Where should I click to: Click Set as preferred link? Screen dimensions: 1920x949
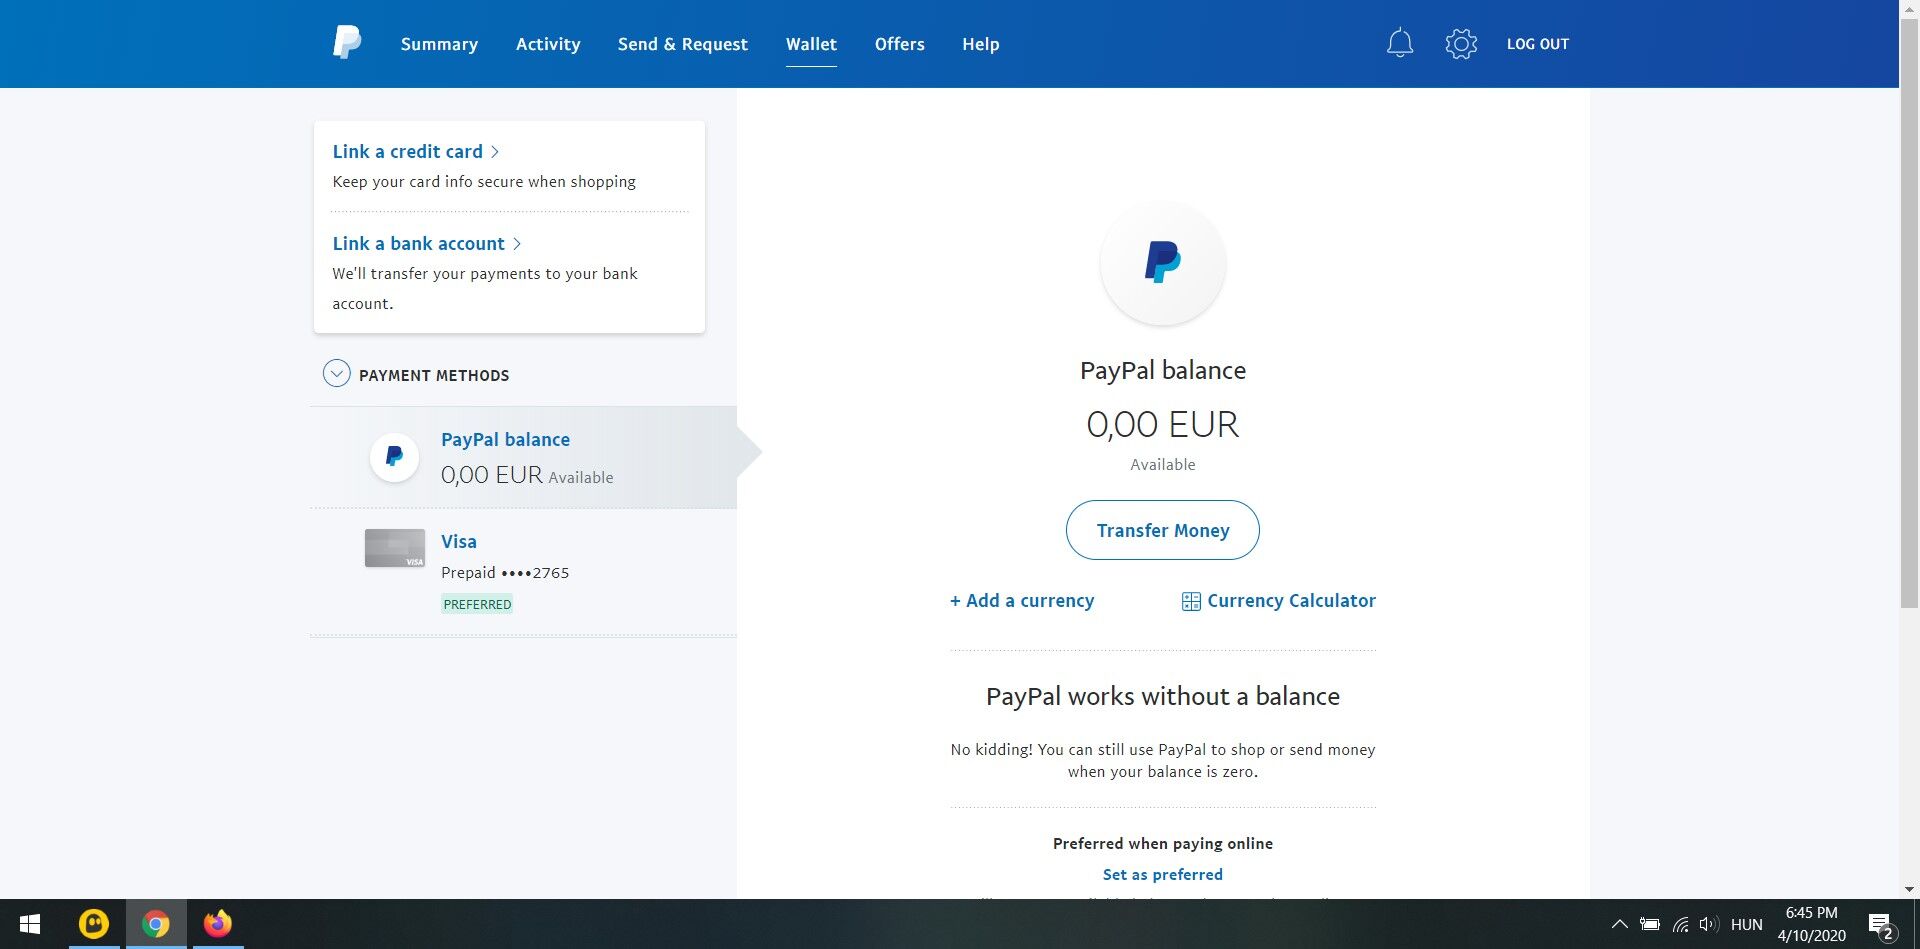coord(1163,875)
